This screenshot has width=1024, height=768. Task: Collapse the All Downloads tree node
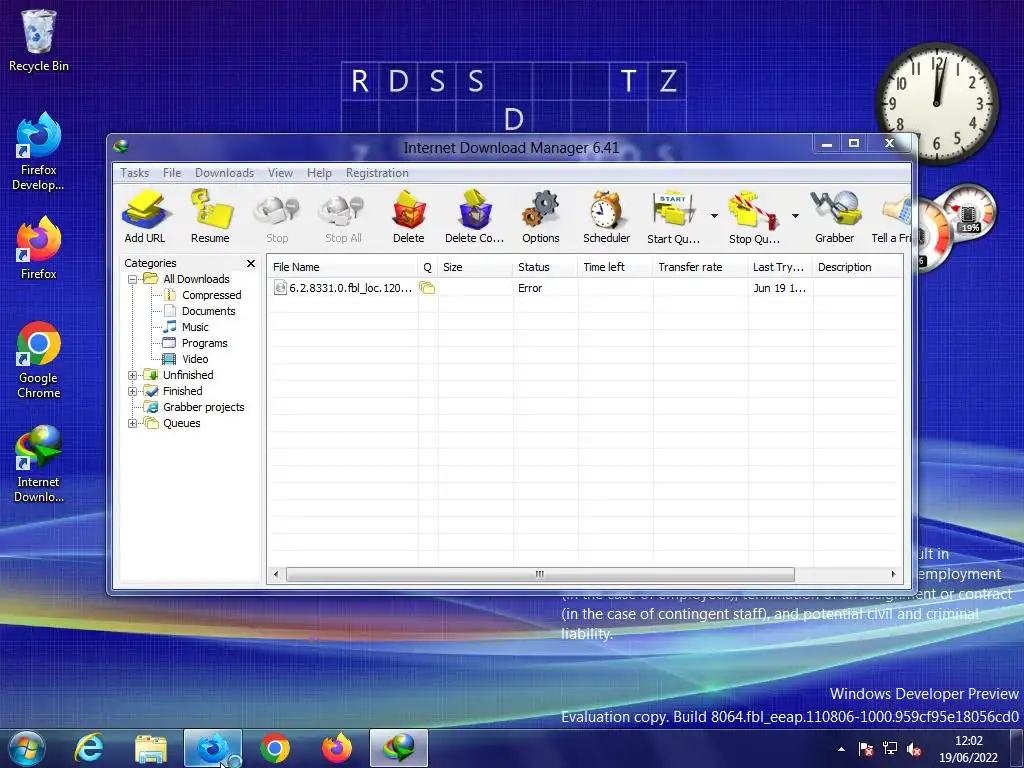click(x=133, y=280)
